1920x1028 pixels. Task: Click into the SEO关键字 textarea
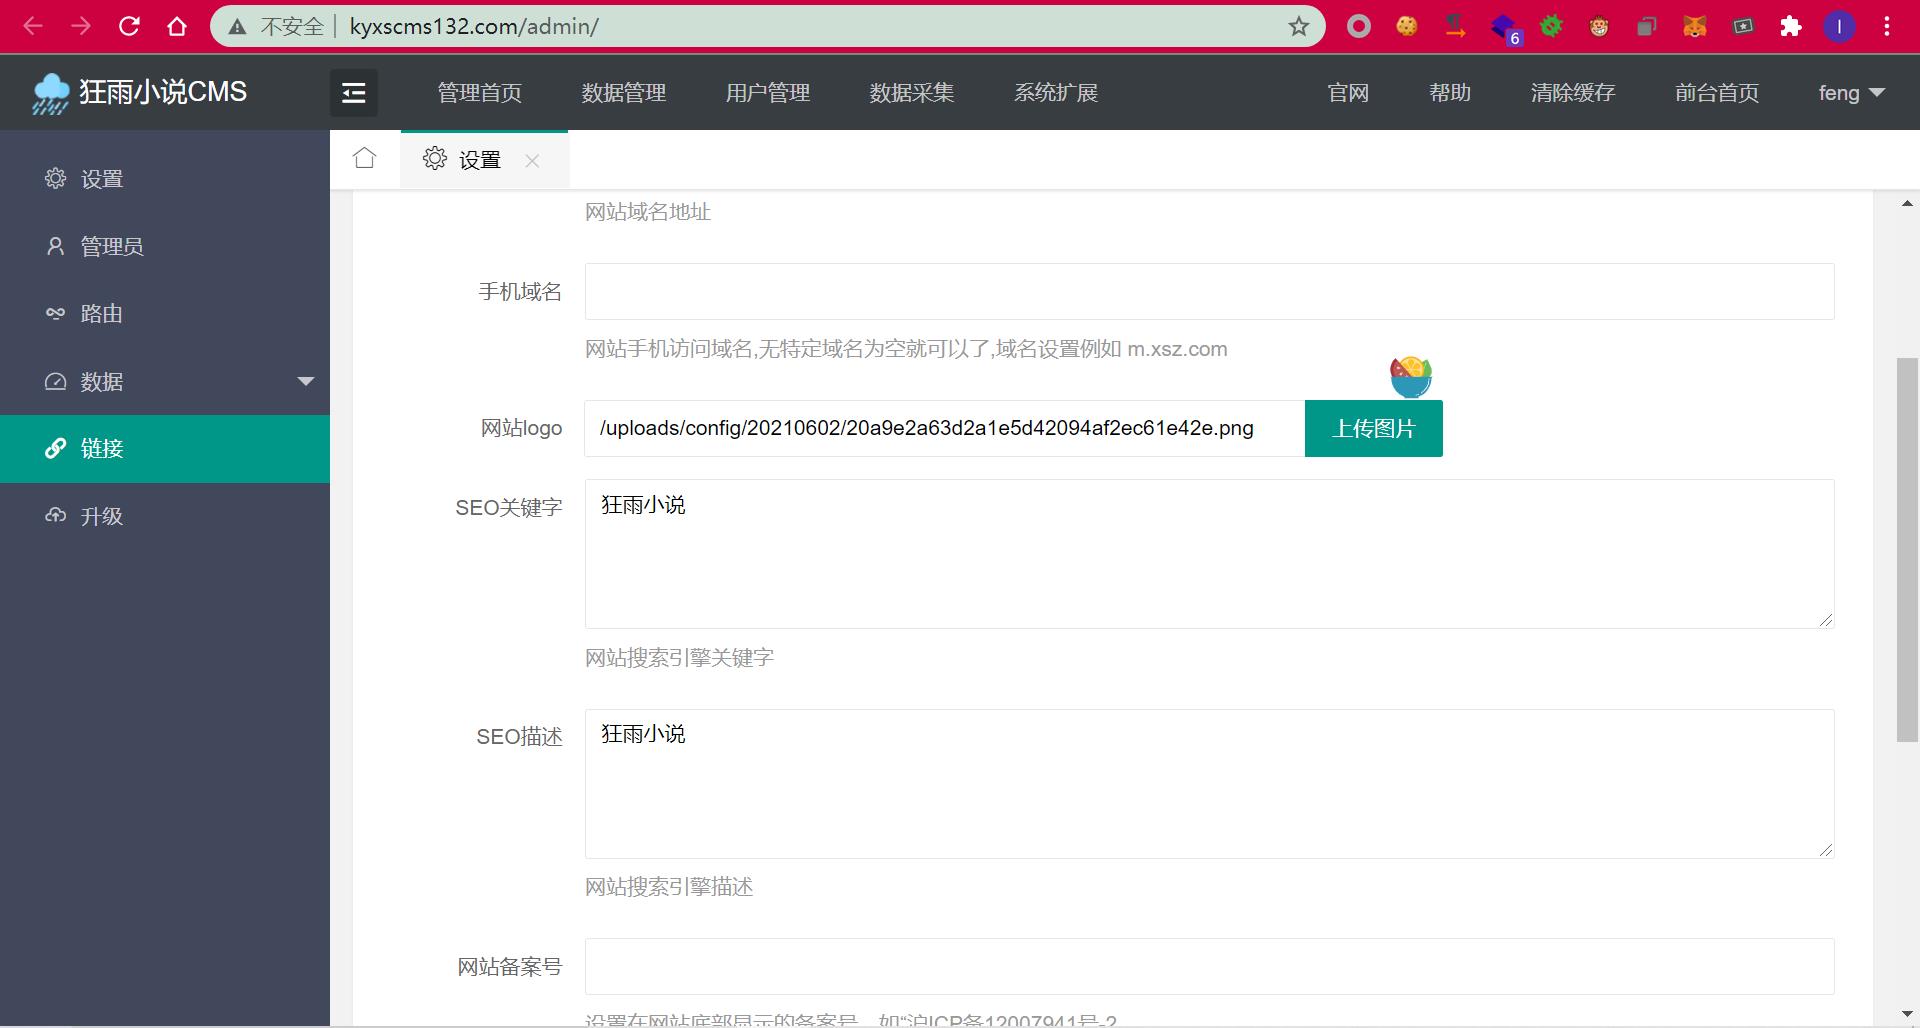click(1210, 554)
